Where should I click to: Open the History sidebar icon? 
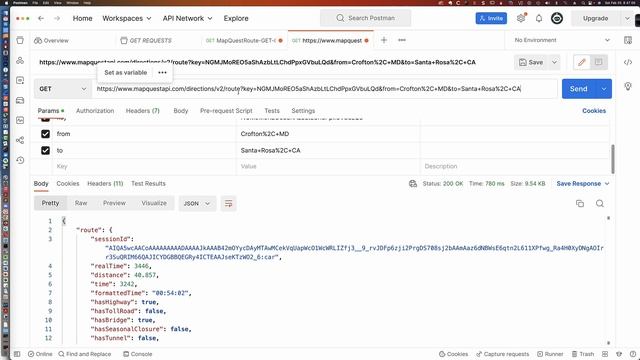pos(20,160)
